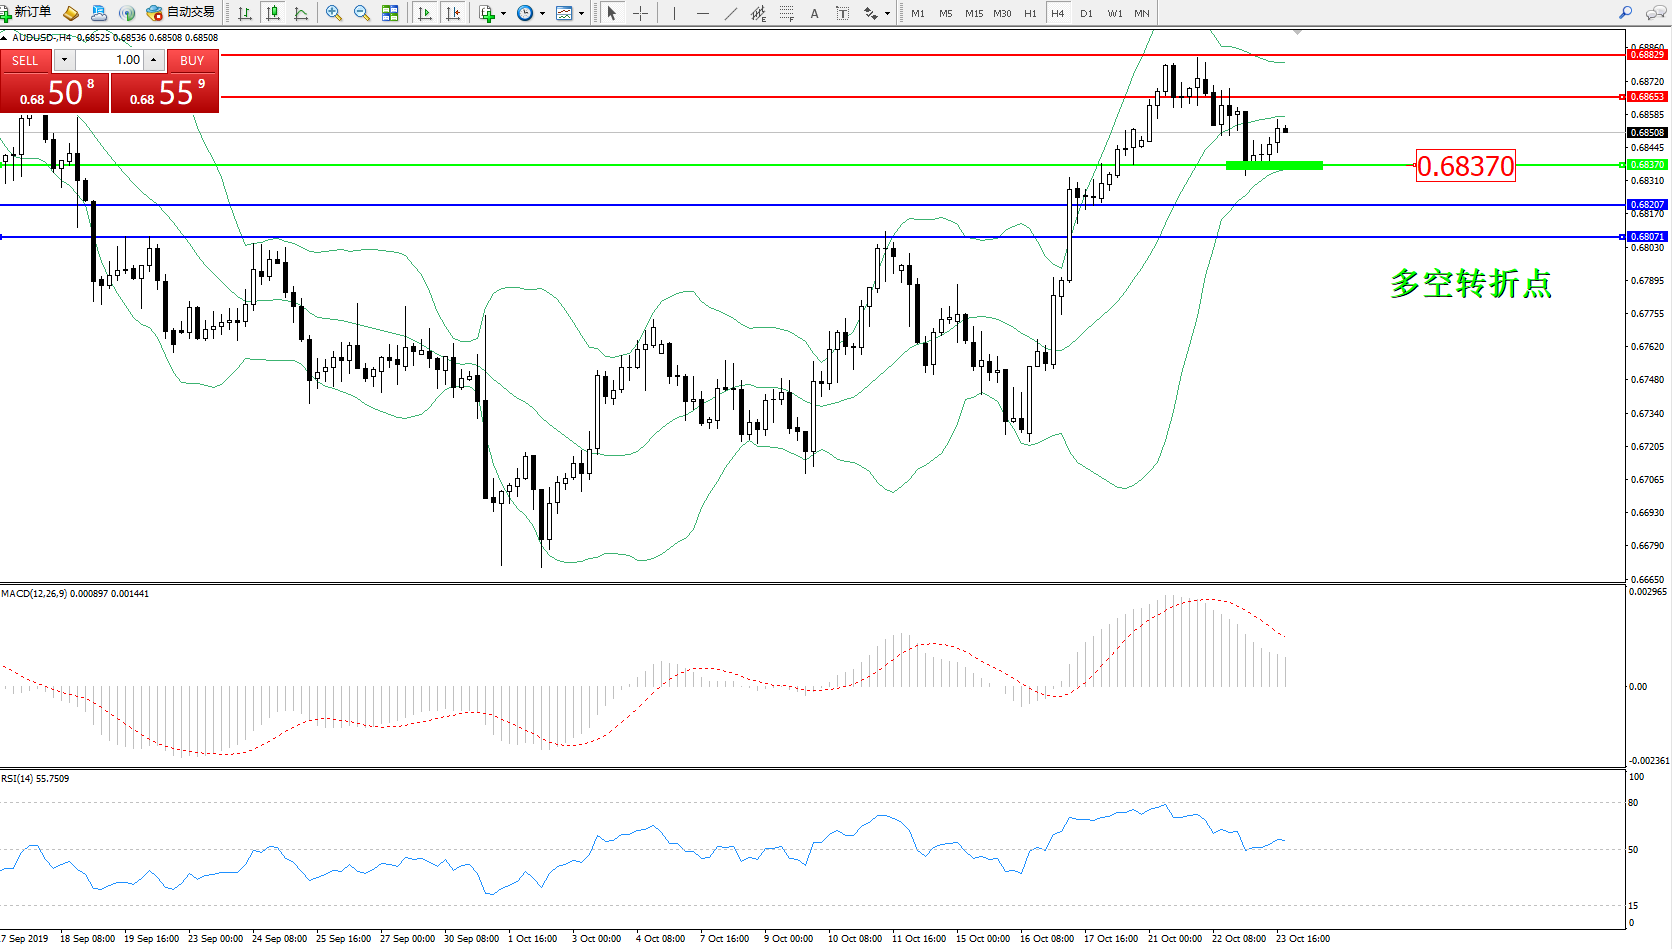Choose the trendline drawing tool

(731, 13)
